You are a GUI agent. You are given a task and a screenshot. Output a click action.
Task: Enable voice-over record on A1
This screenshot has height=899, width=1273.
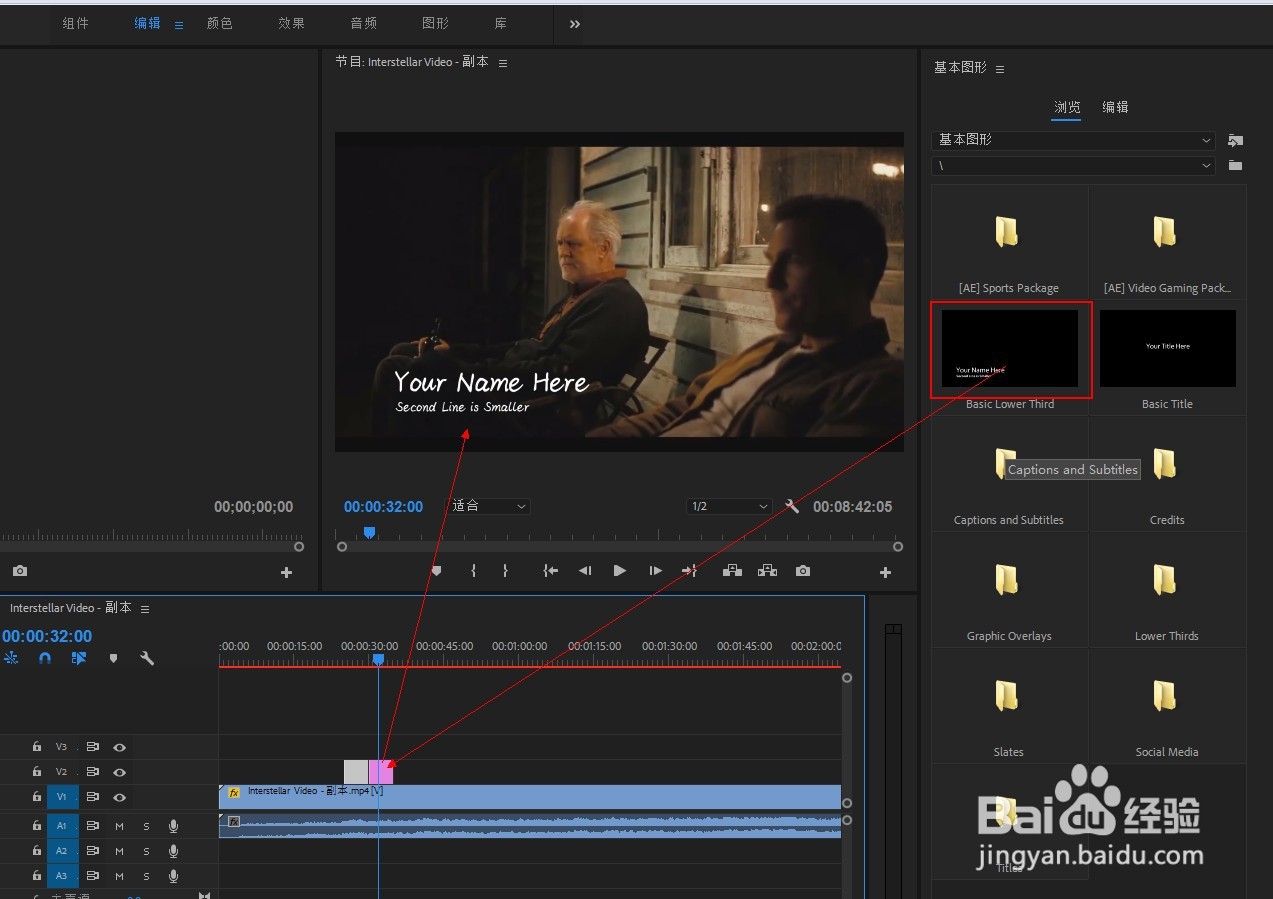point(173,826)
